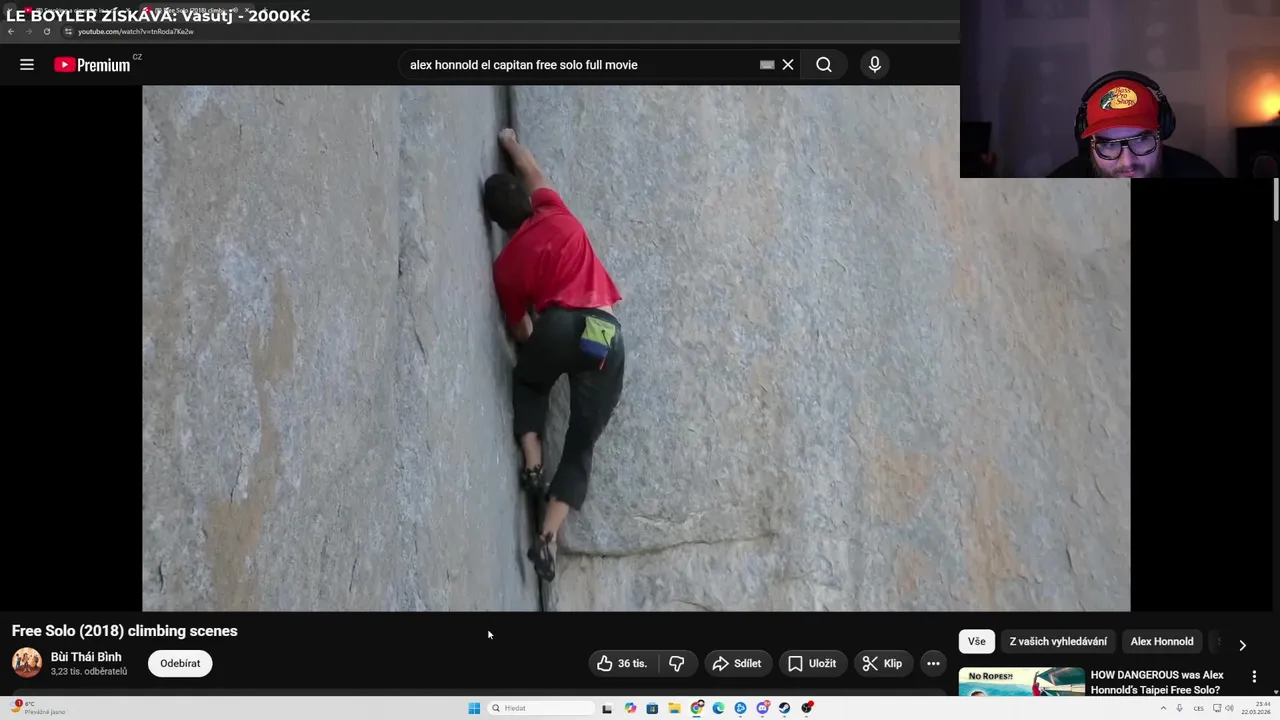
Task: Open the No Ropes recommended video thumbnail
Action: pos(1021,681)
